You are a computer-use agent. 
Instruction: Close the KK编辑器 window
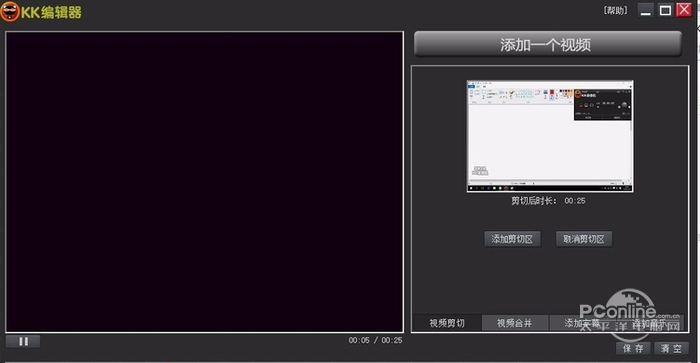point(684,9)
